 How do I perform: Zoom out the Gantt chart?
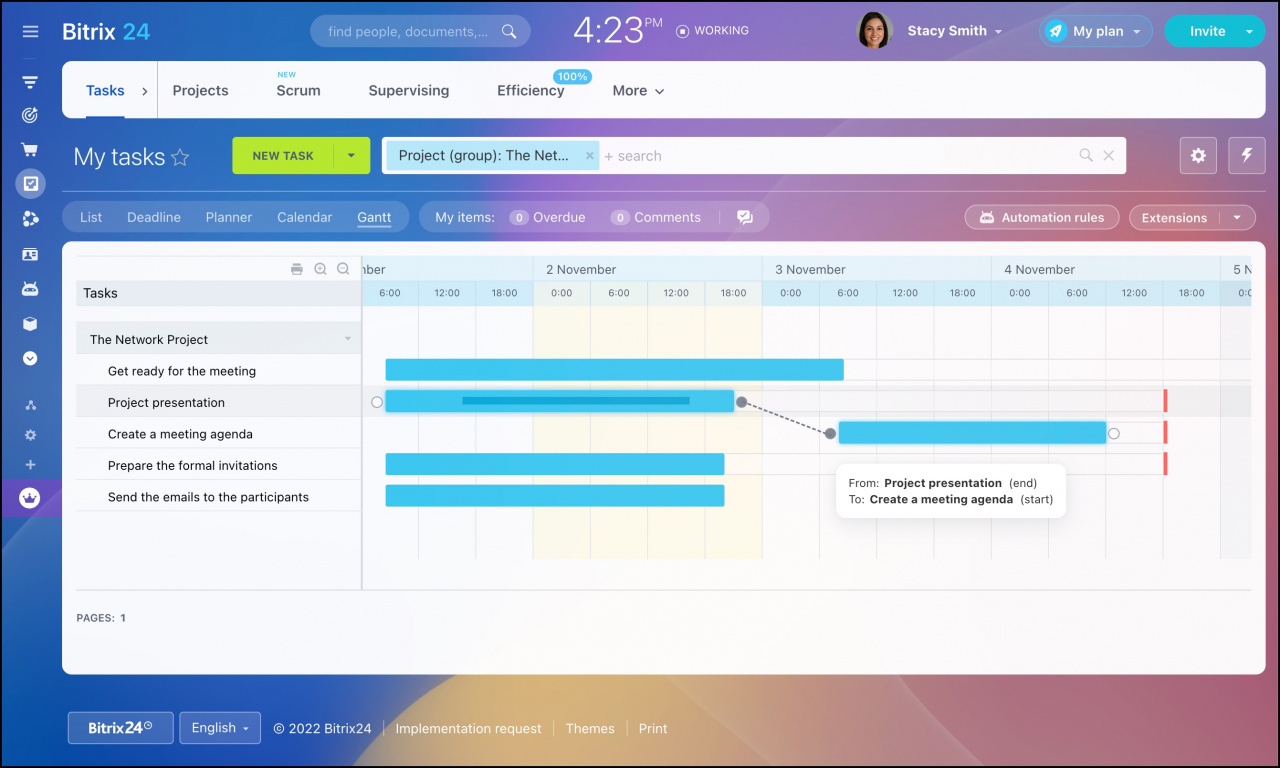coord(343,269)
